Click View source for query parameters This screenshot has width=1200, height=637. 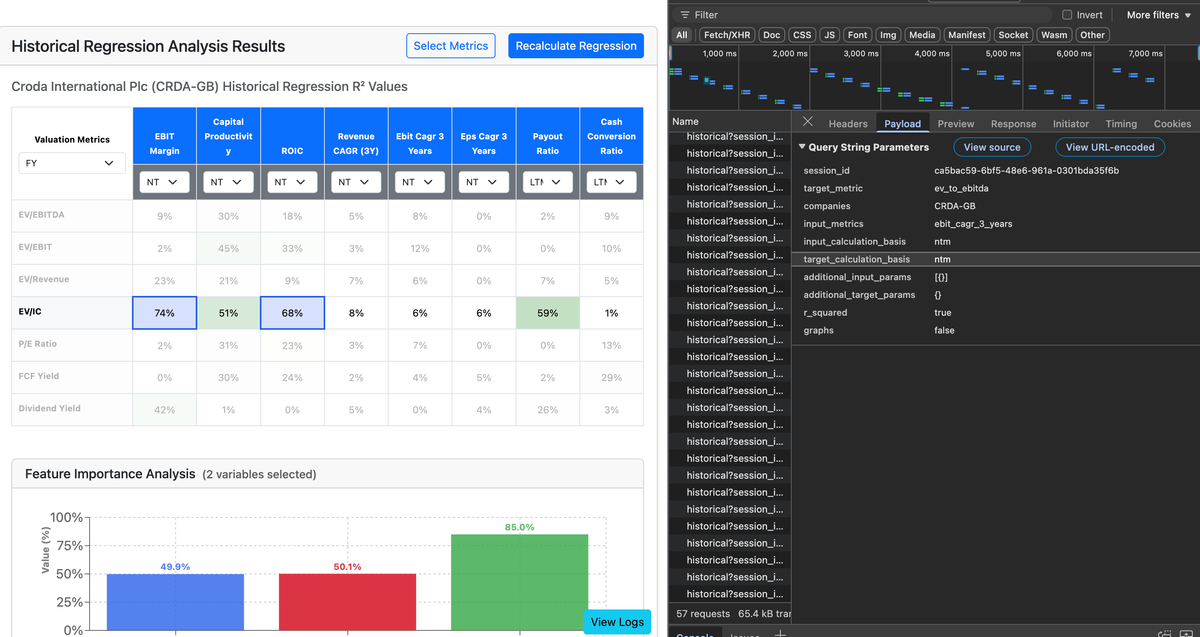(992, 147)
